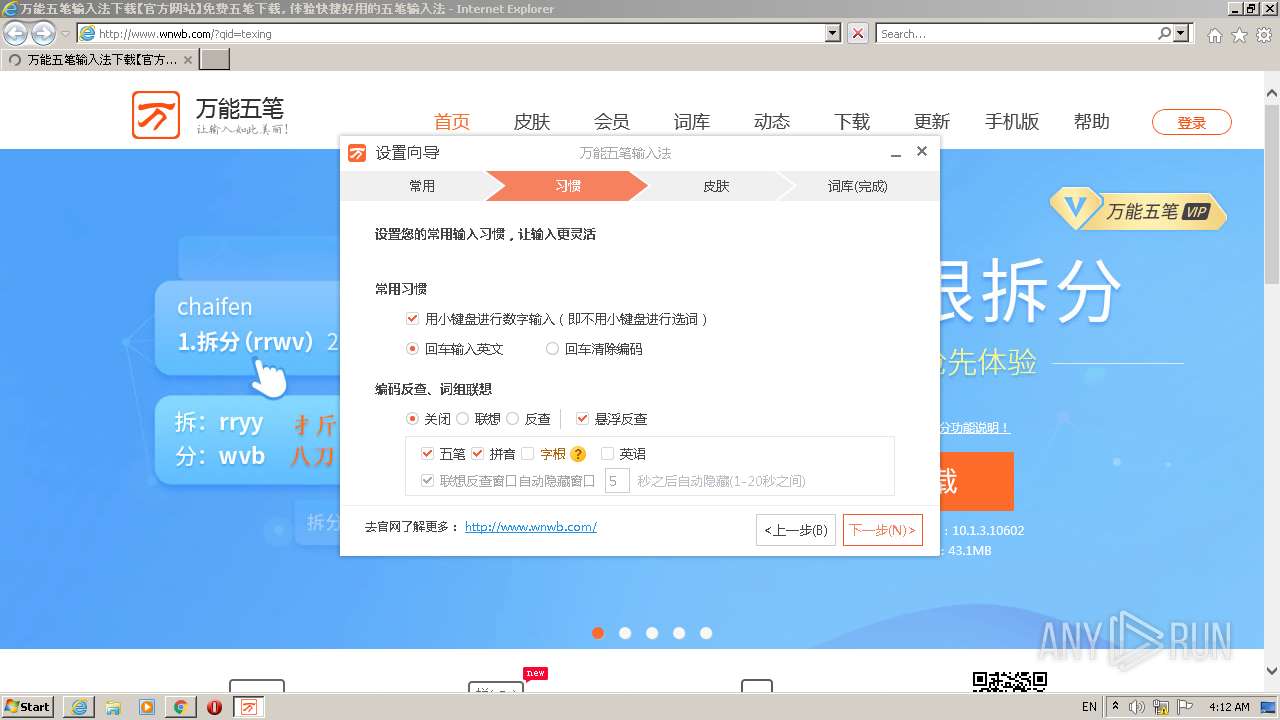Click the 万能五笔 site logo

point(210,115)
